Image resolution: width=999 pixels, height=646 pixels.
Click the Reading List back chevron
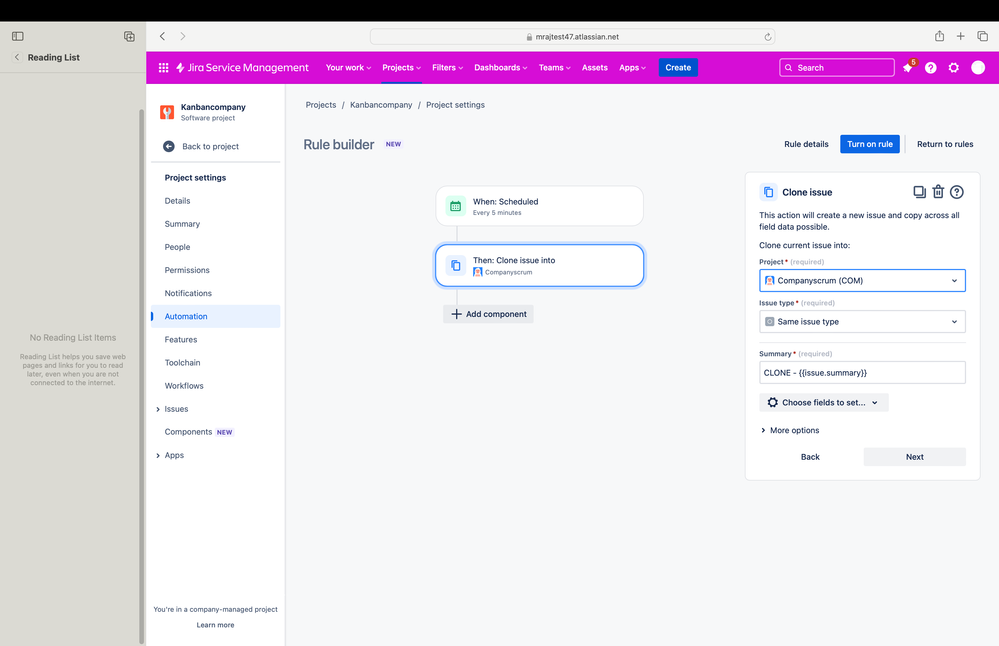click(x=17, y=57)
